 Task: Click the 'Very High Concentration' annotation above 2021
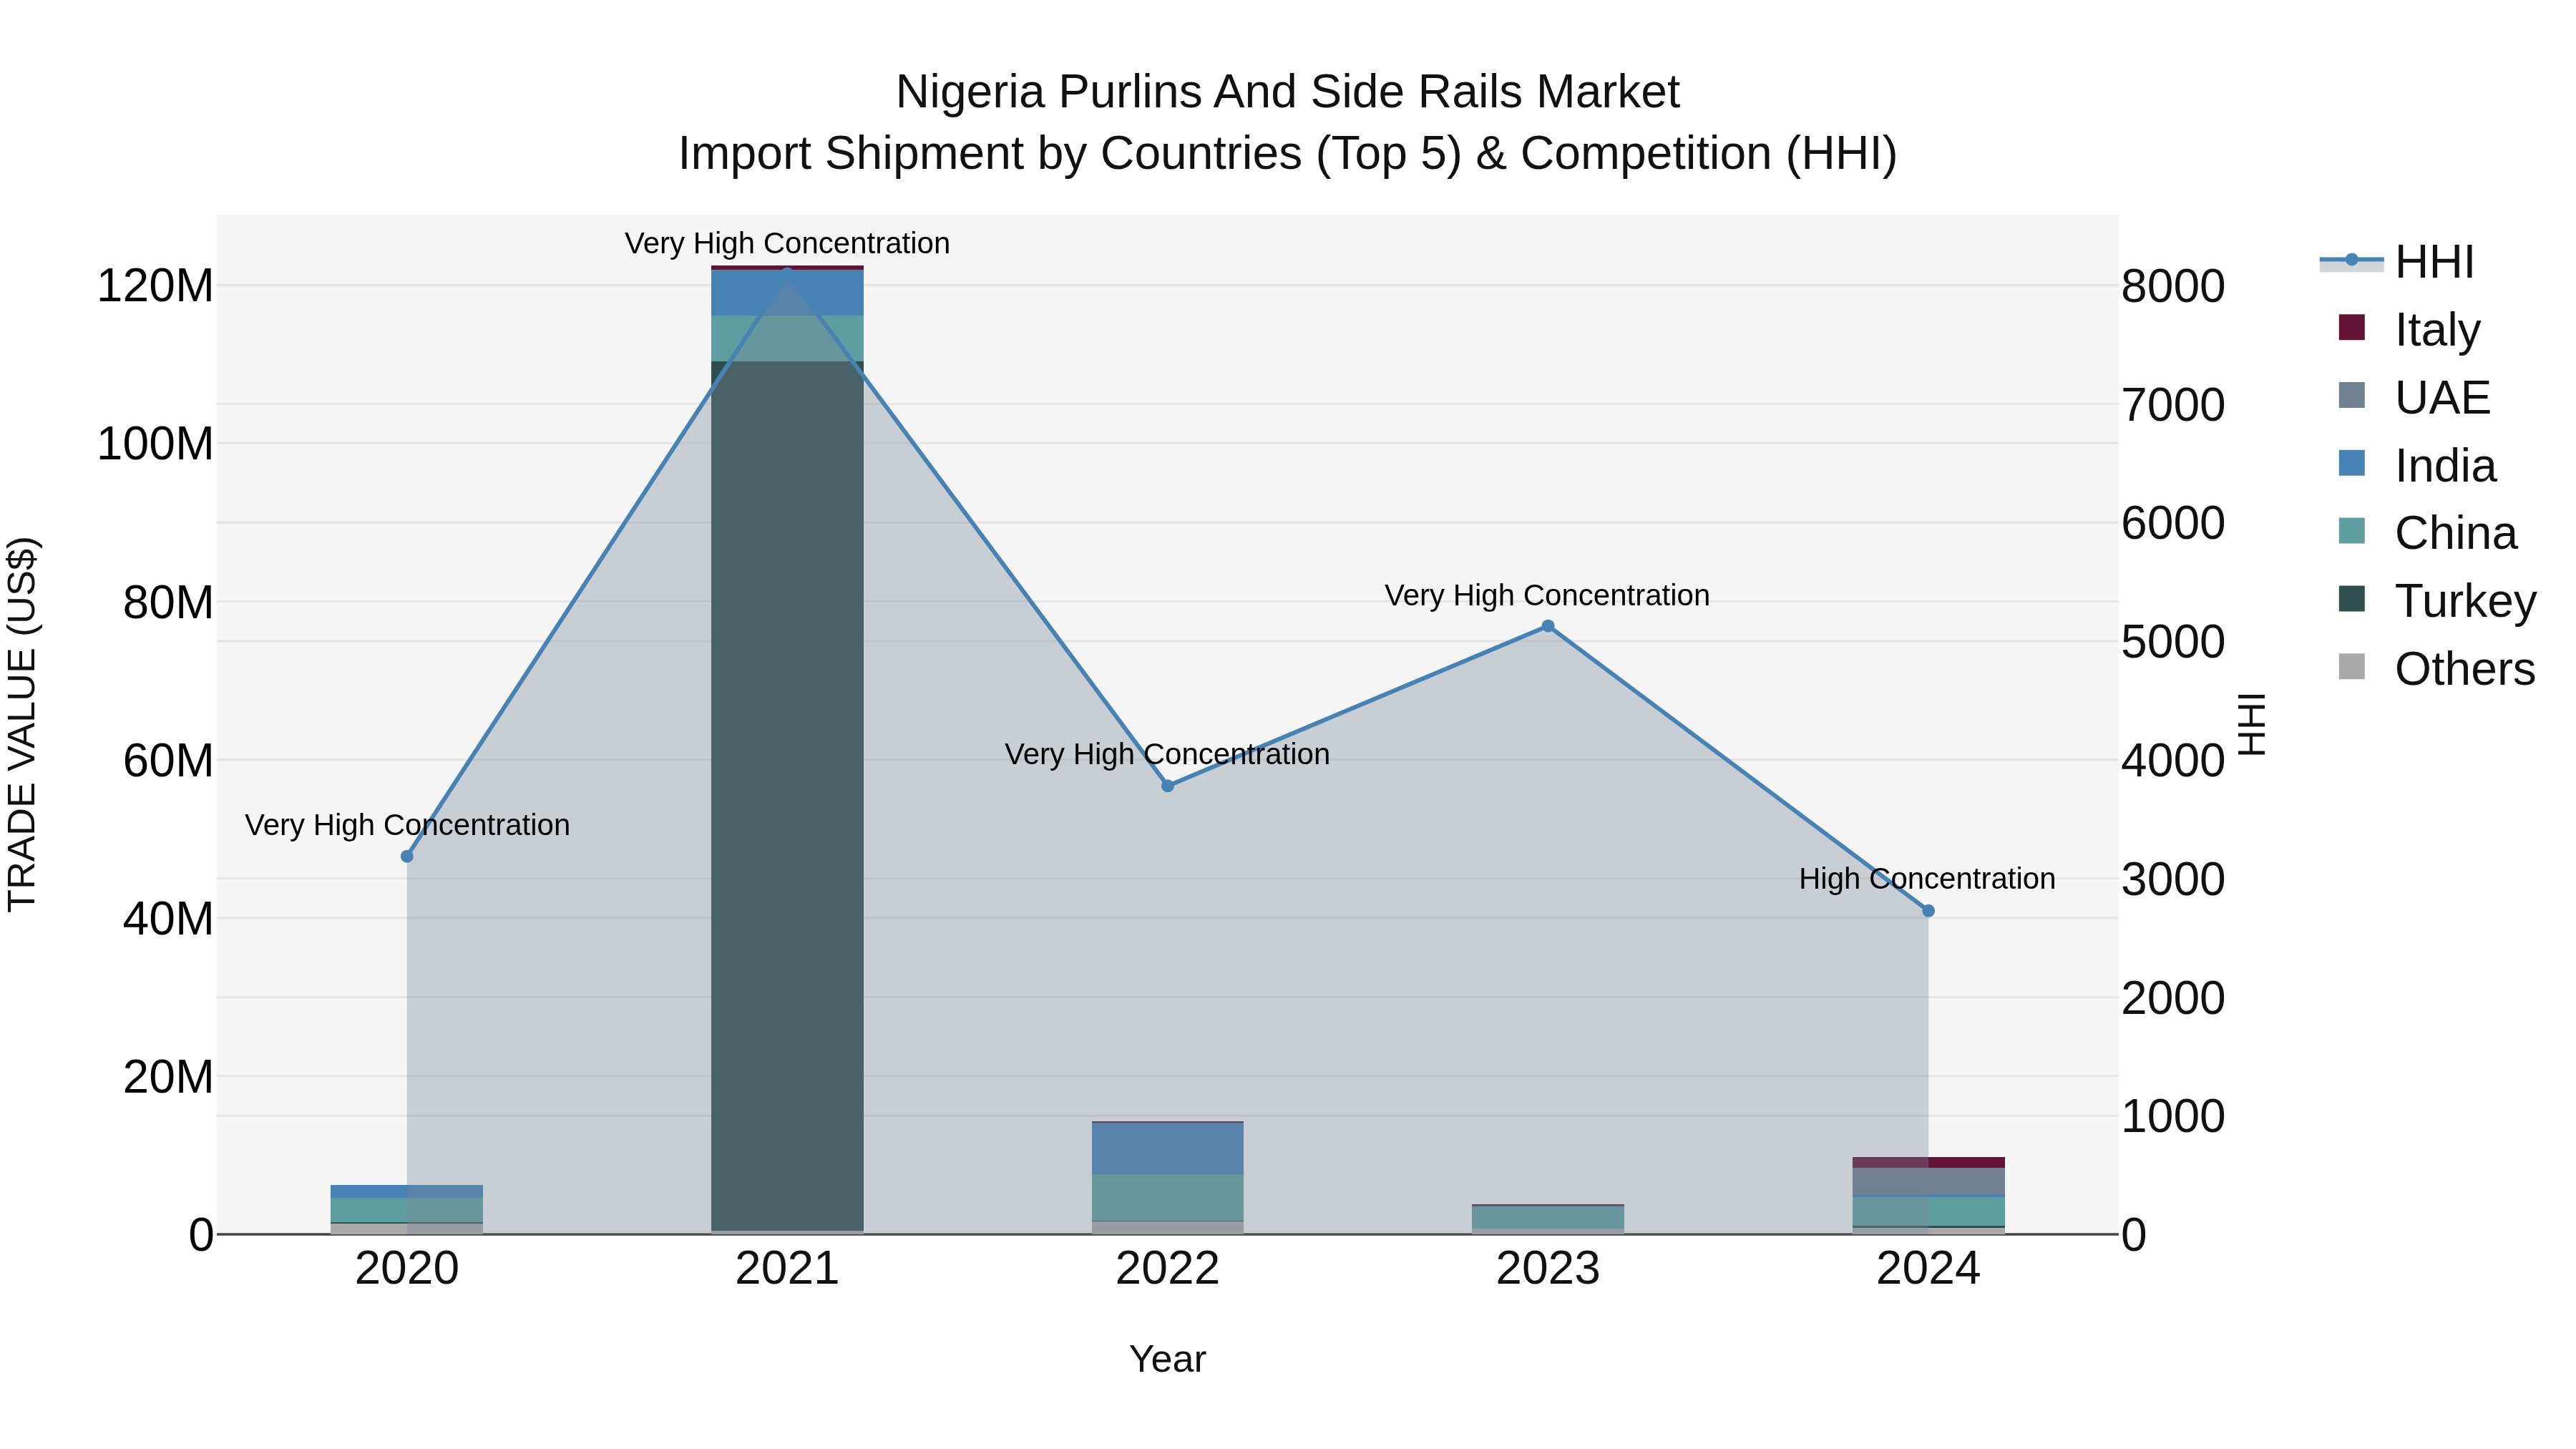(787, 243)
